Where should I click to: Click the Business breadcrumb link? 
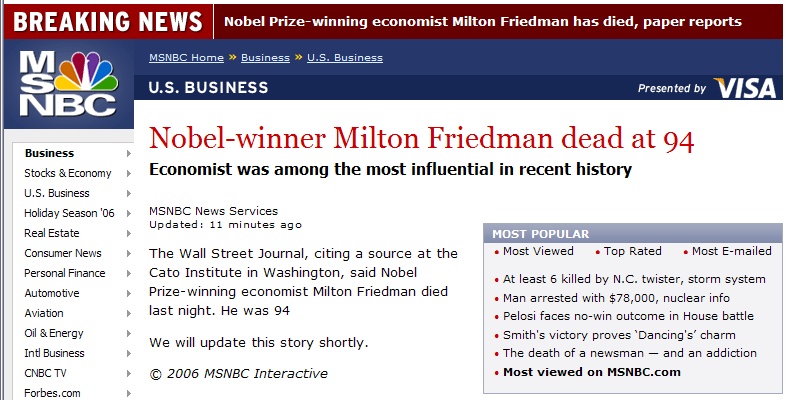[x=266, y=58]
